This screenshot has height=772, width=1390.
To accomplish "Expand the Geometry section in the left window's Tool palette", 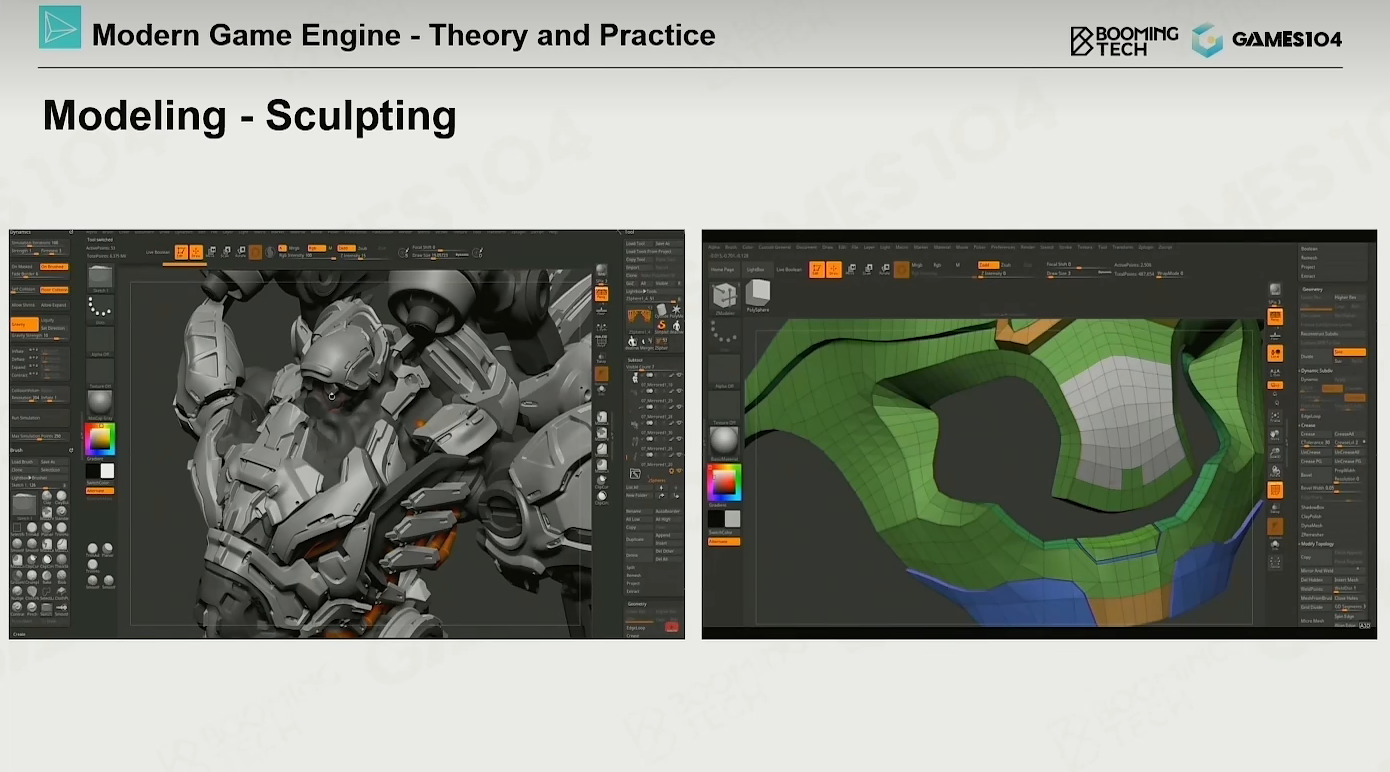I will tap(638, 604).
